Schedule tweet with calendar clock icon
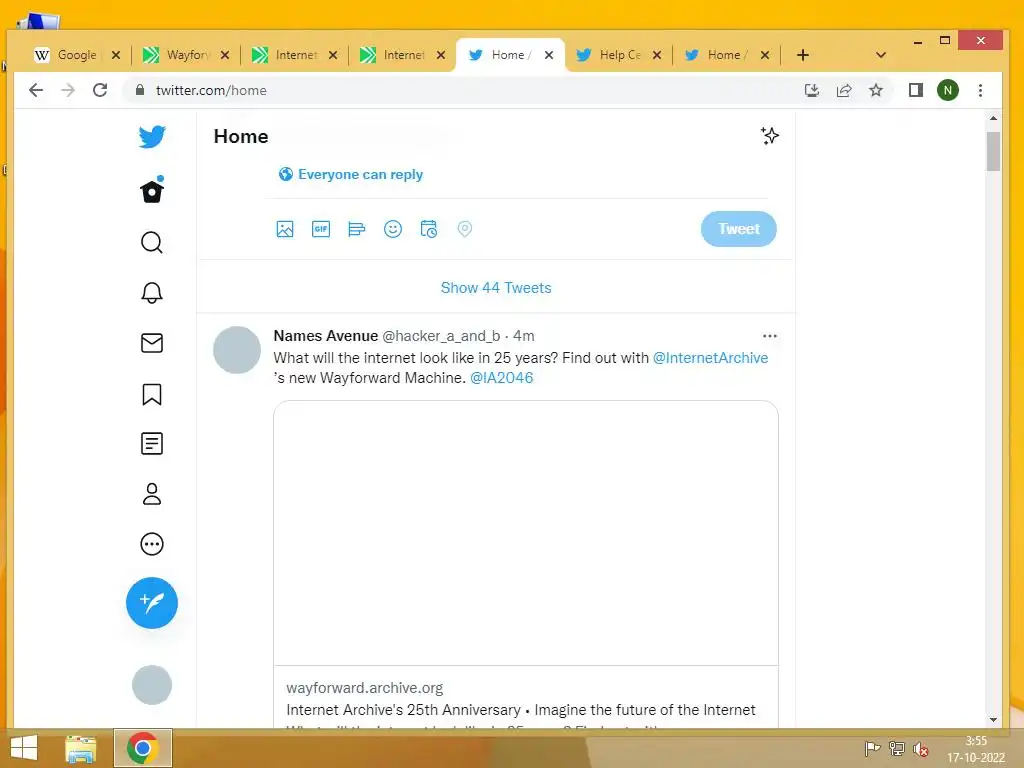 pyautogui.click(x=428, y=229)
